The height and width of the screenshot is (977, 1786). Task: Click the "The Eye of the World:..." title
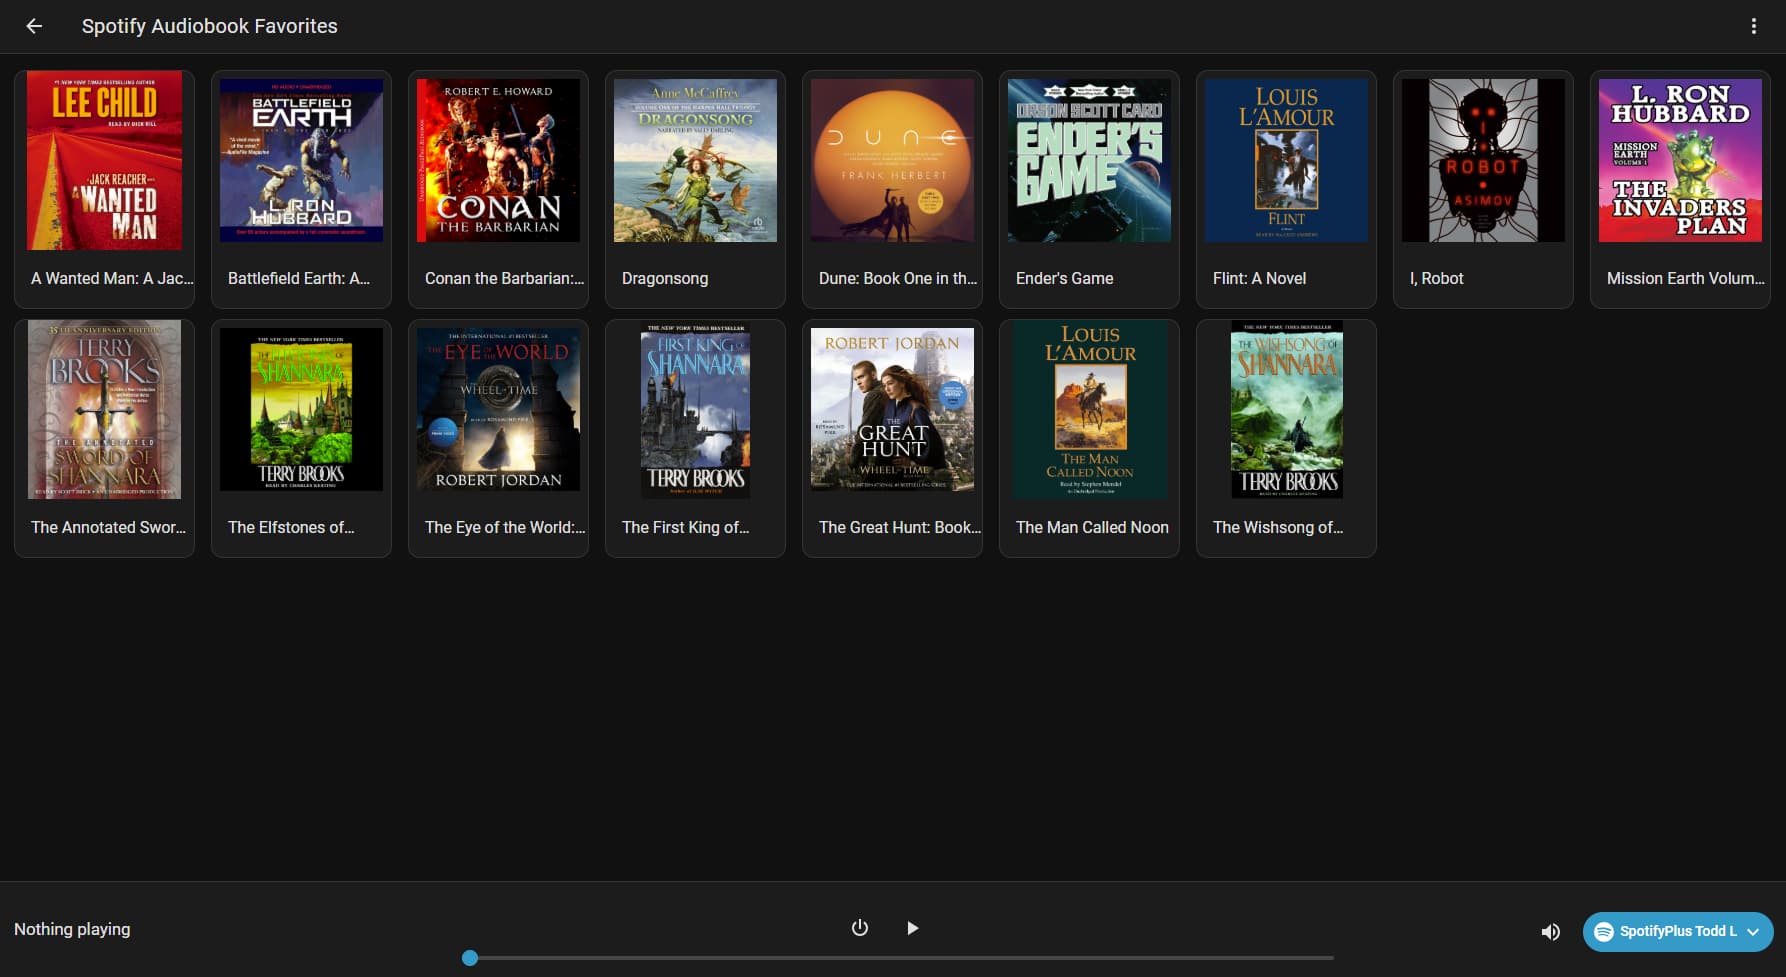[505, 527]
